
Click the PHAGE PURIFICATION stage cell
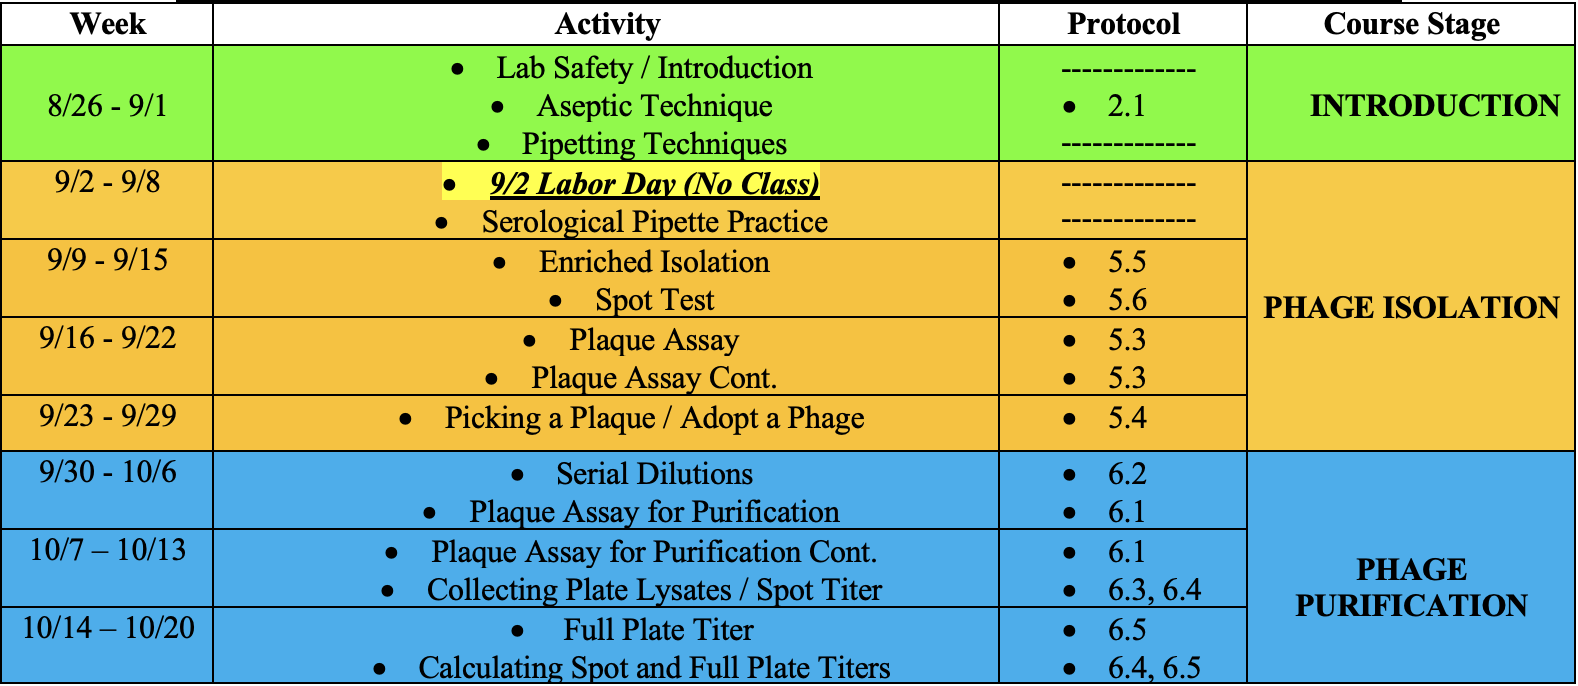click(x=1410, y=587)
